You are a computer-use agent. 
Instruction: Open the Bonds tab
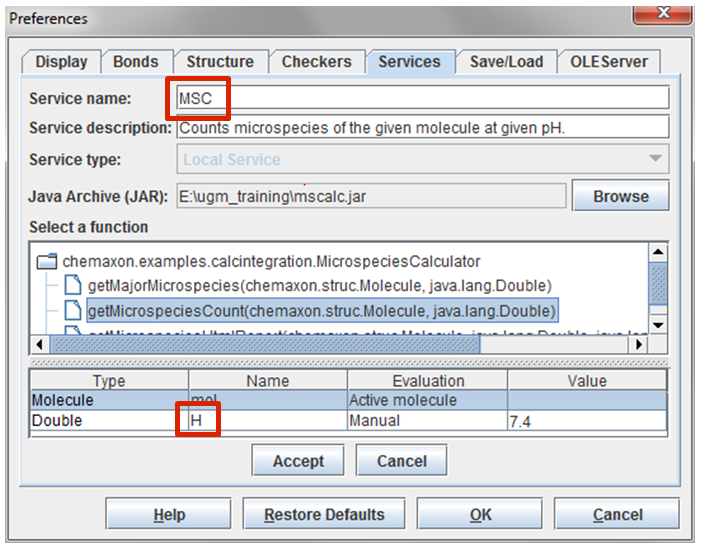click(x=135, y=62)
